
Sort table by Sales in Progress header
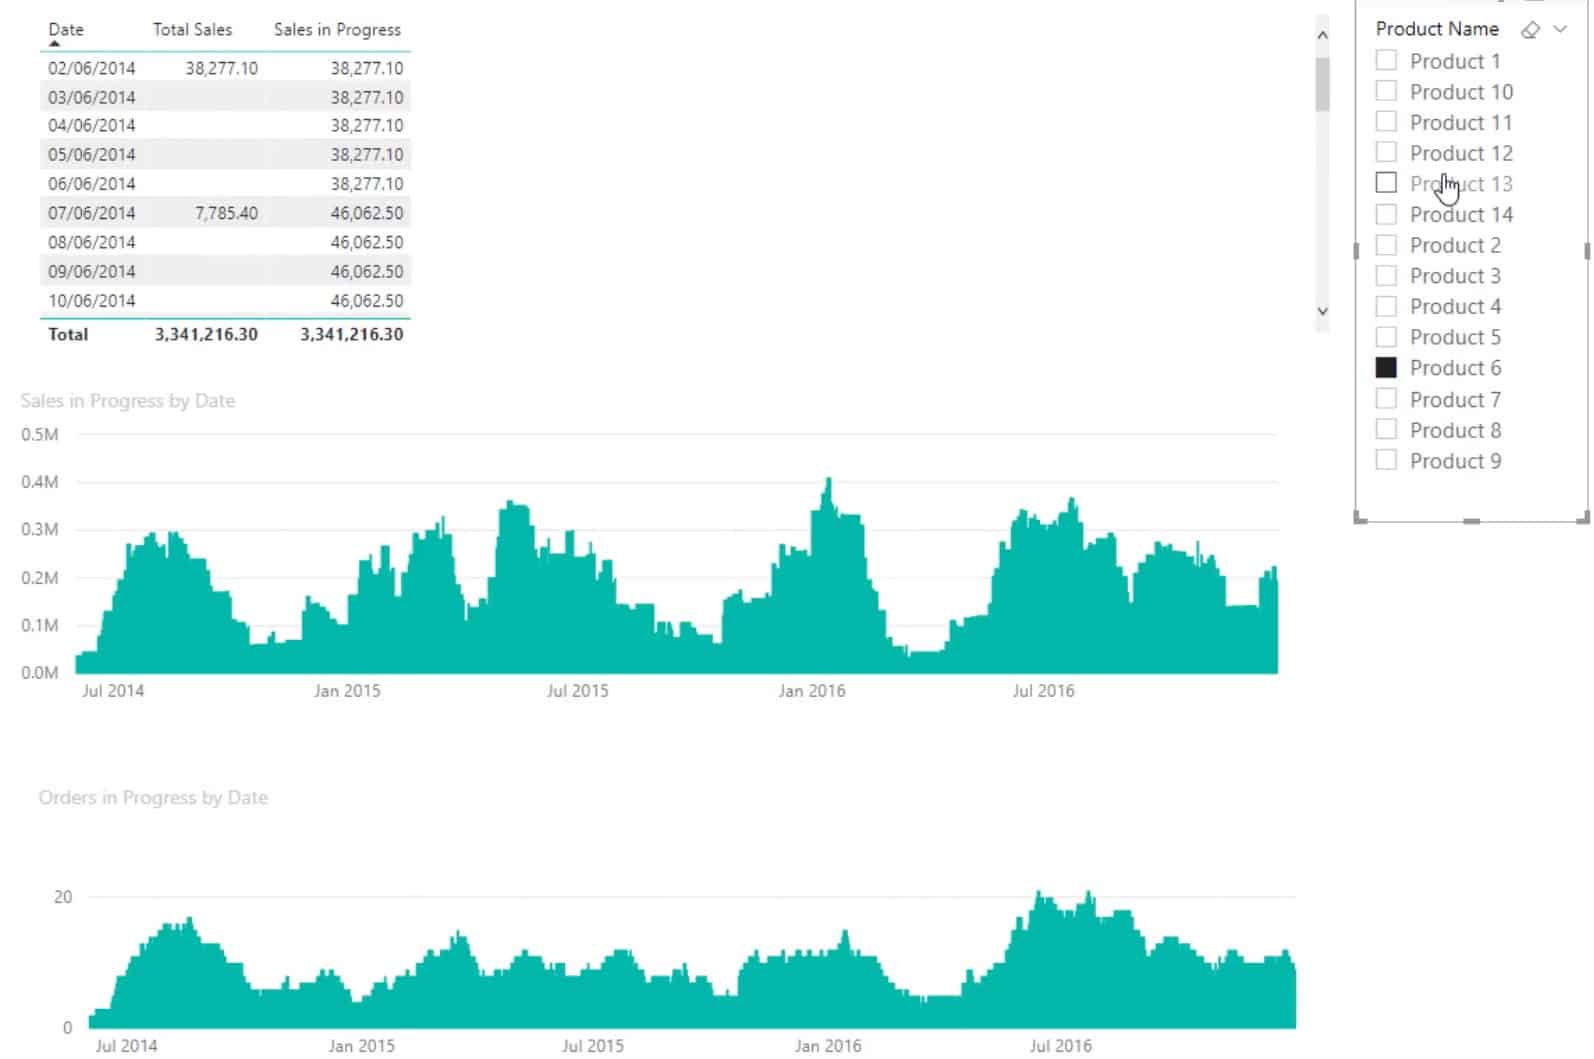(337, 30)
